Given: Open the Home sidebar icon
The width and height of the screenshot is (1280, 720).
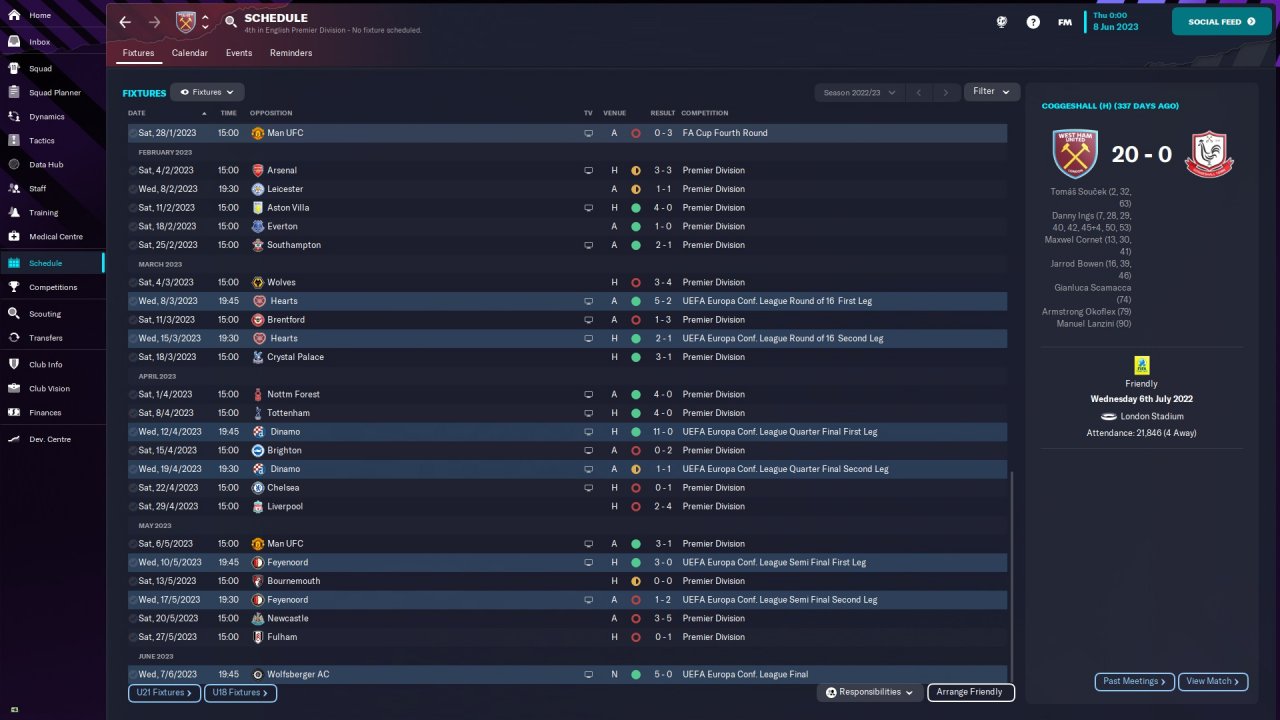Looking at the screenshot, I should click(x=14, y=16).
